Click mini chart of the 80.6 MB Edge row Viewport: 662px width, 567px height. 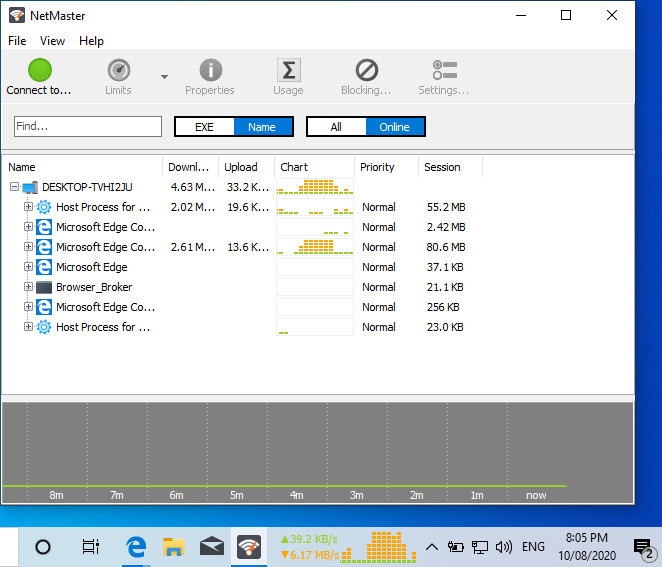(x=315, y=247)
